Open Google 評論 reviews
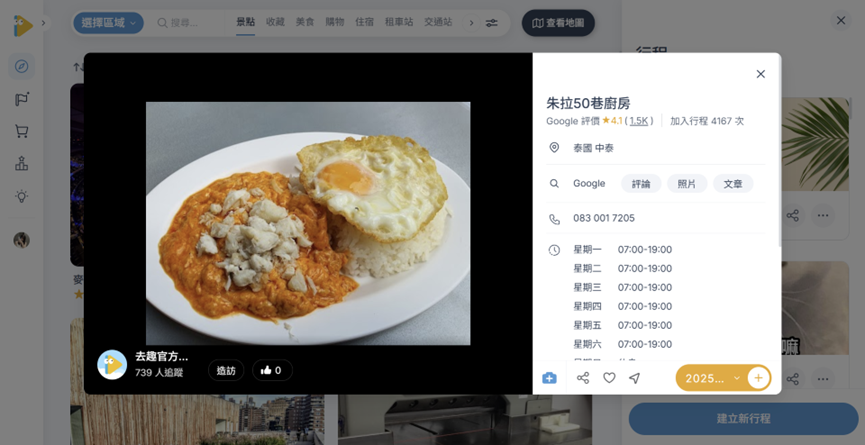 click(x=641, y=184)
